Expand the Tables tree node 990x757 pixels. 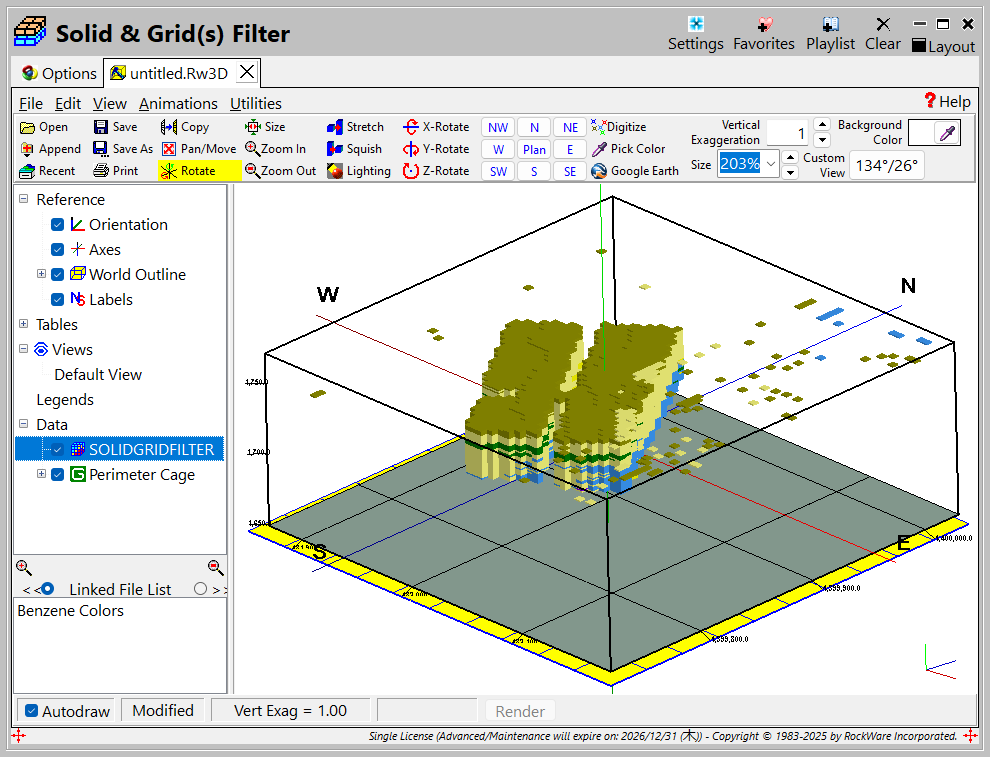point(23,324)
